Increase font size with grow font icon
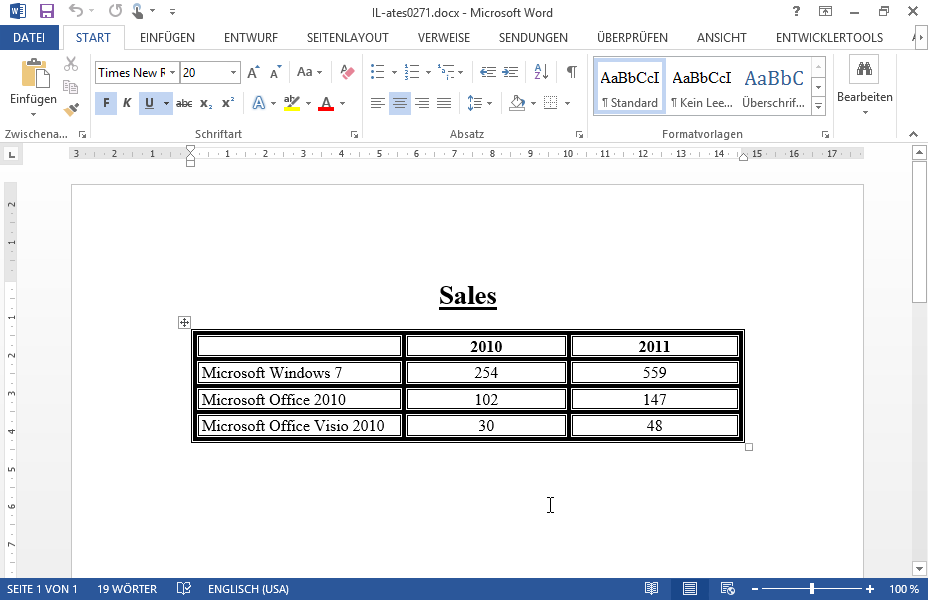928x600 pixels. click(253, 72)
